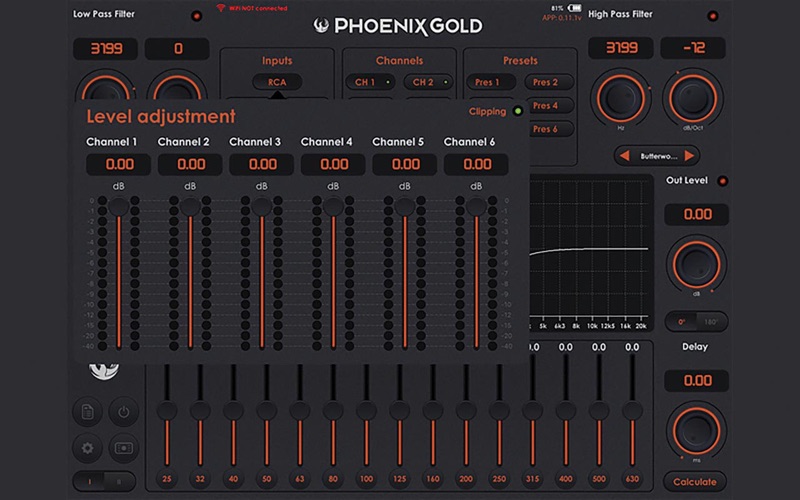Viewport: 800px width, 500px height.
Task: Toggle the Out Level indicator
Action: click(722, 181)
